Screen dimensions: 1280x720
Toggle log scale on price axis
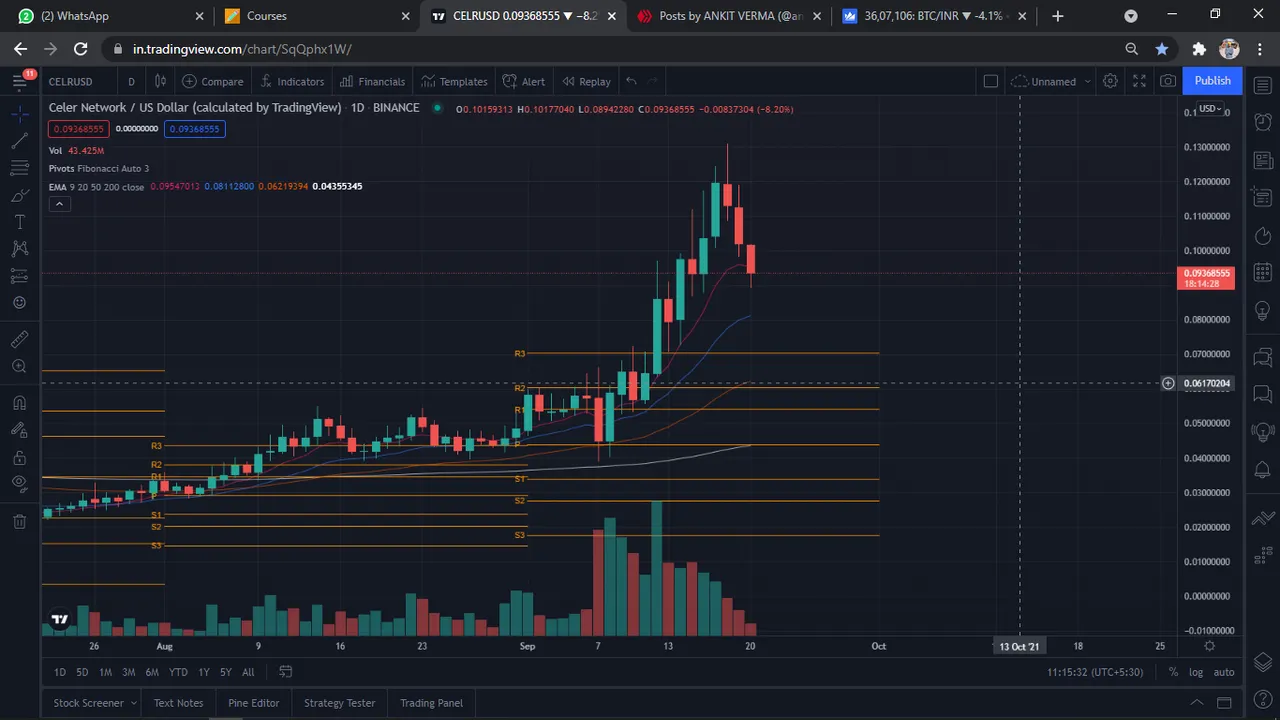pyautogui.click(x=1194, y=672)
